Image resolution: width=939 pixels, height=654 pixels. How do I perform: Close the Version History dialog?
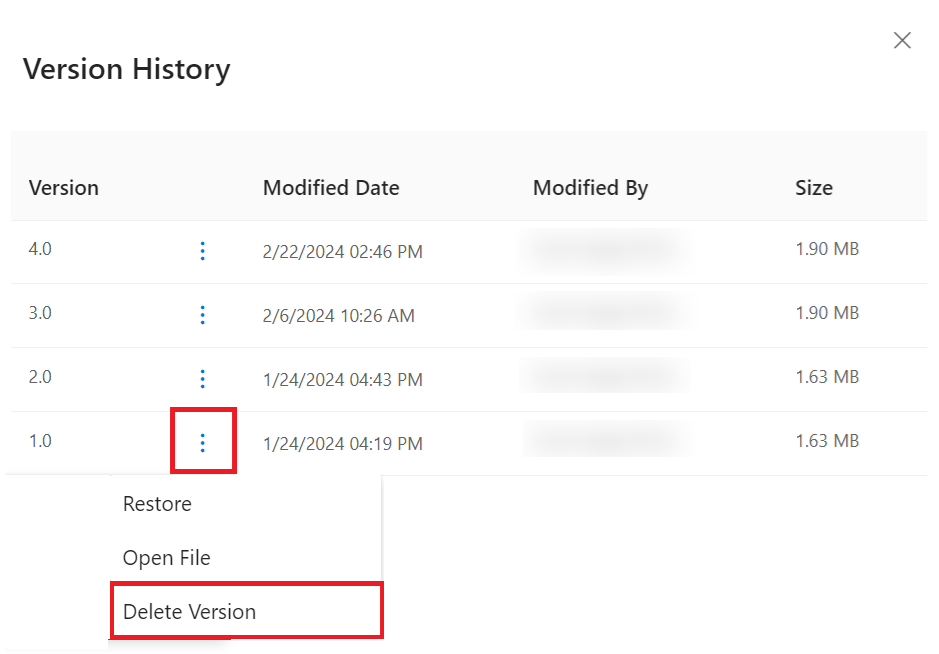click(902, 40)
